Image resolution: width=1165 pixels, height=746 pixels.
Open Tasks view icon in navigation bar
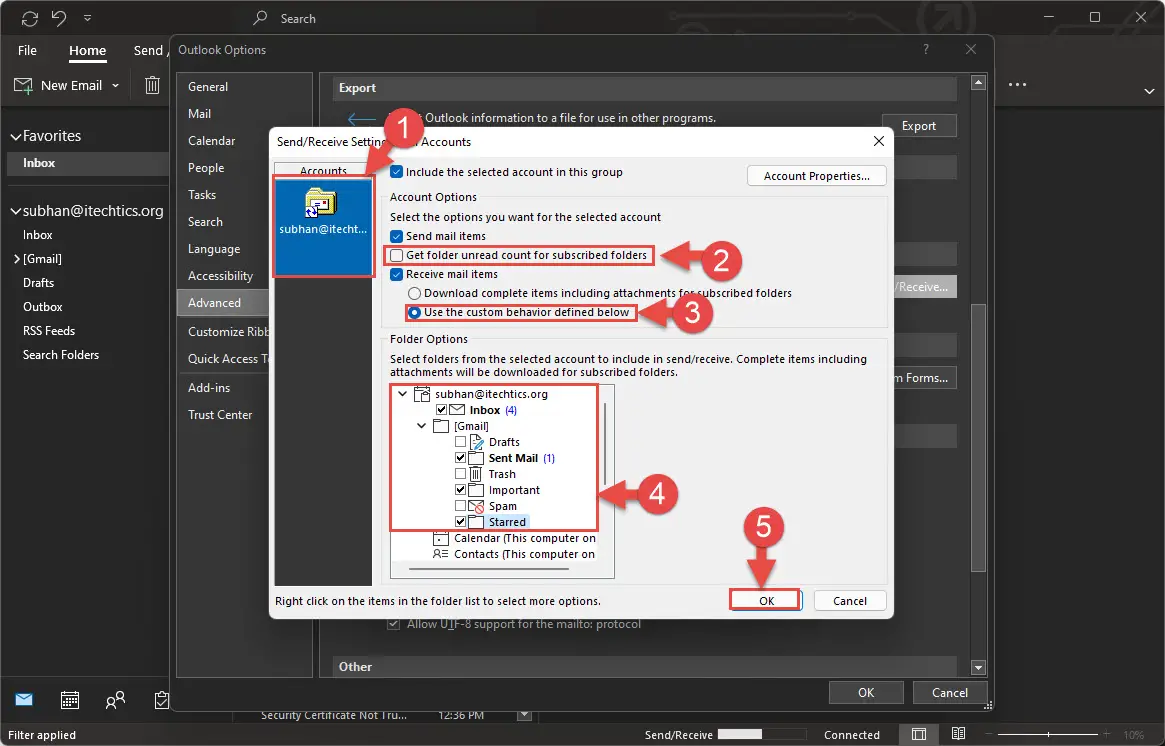[x=161, y=699]
